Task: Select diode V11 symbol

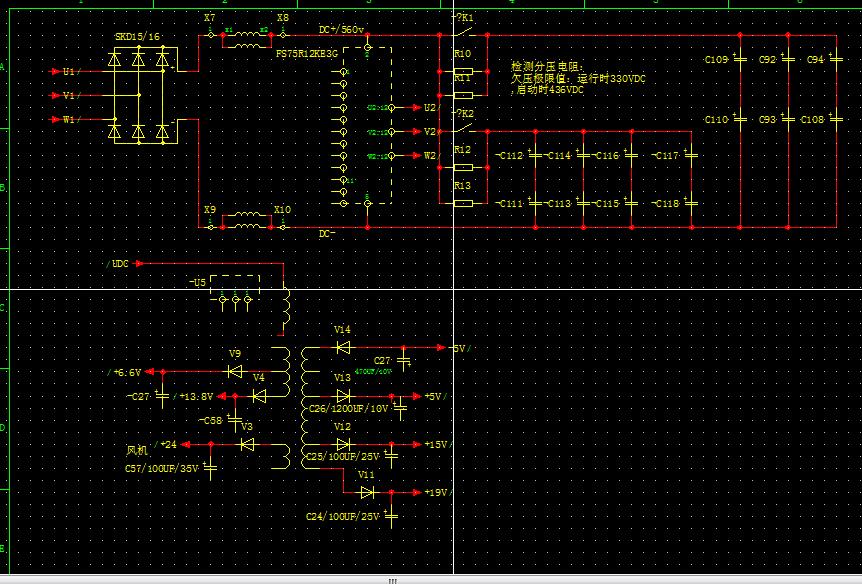Action: click(x=367, y=492)
